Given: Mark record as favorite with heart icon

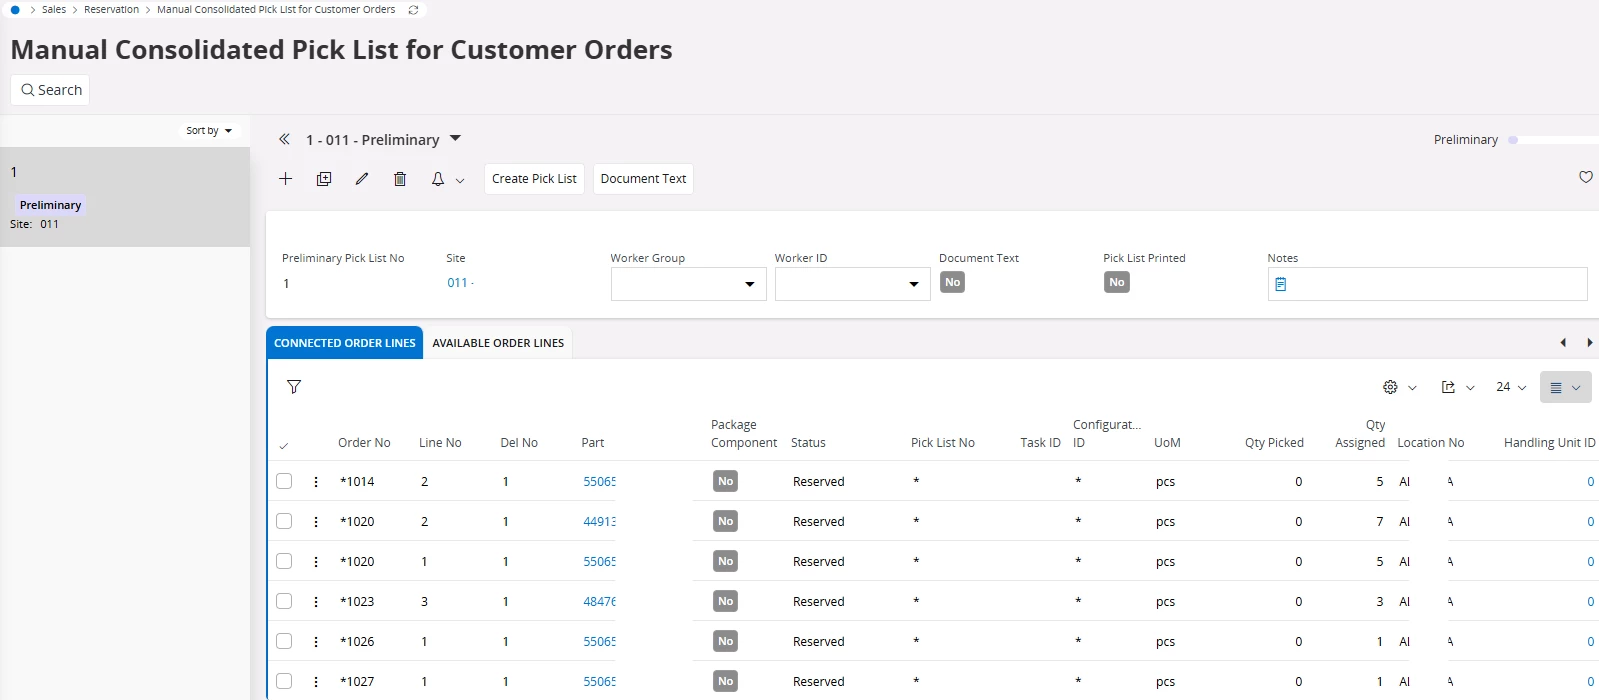Looking at the screenshot, I should coord(1586,177).
